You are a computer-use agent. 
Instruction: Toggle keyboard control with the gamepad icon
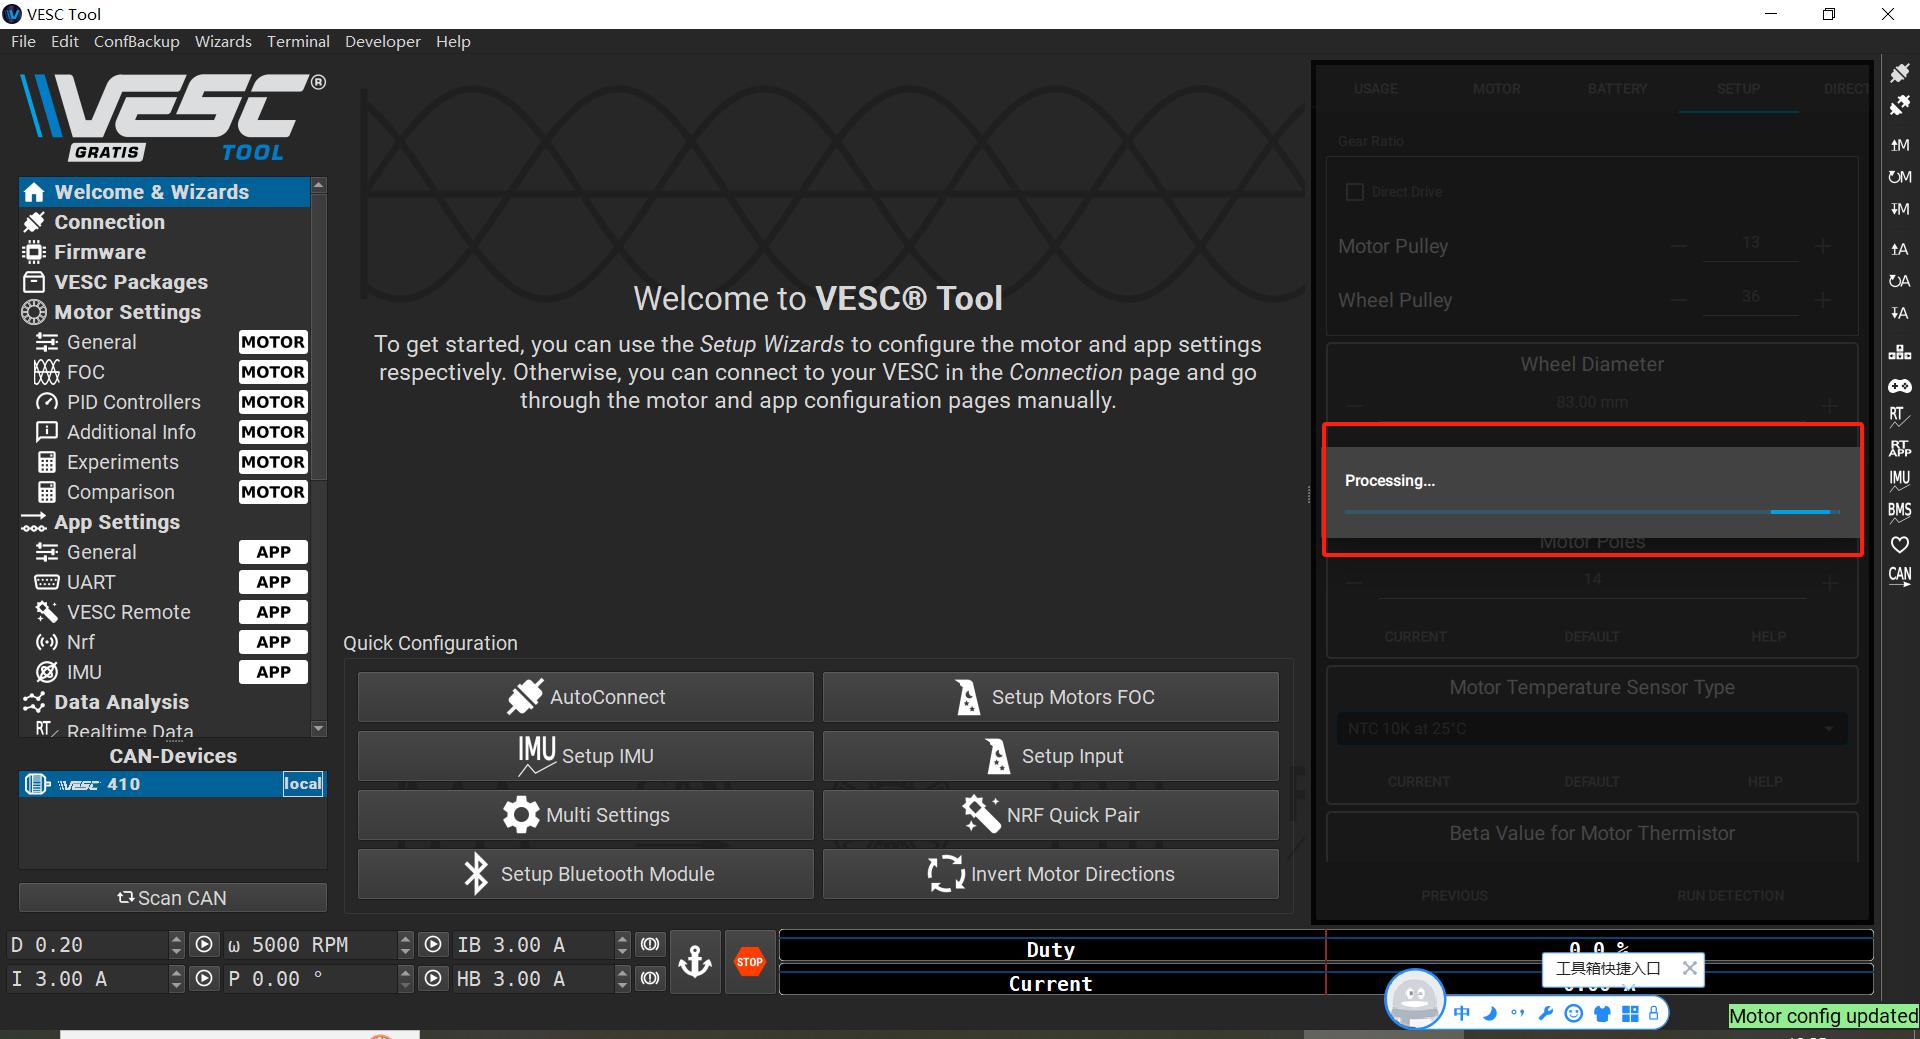pyautogui.click(x=1899, y=385)
